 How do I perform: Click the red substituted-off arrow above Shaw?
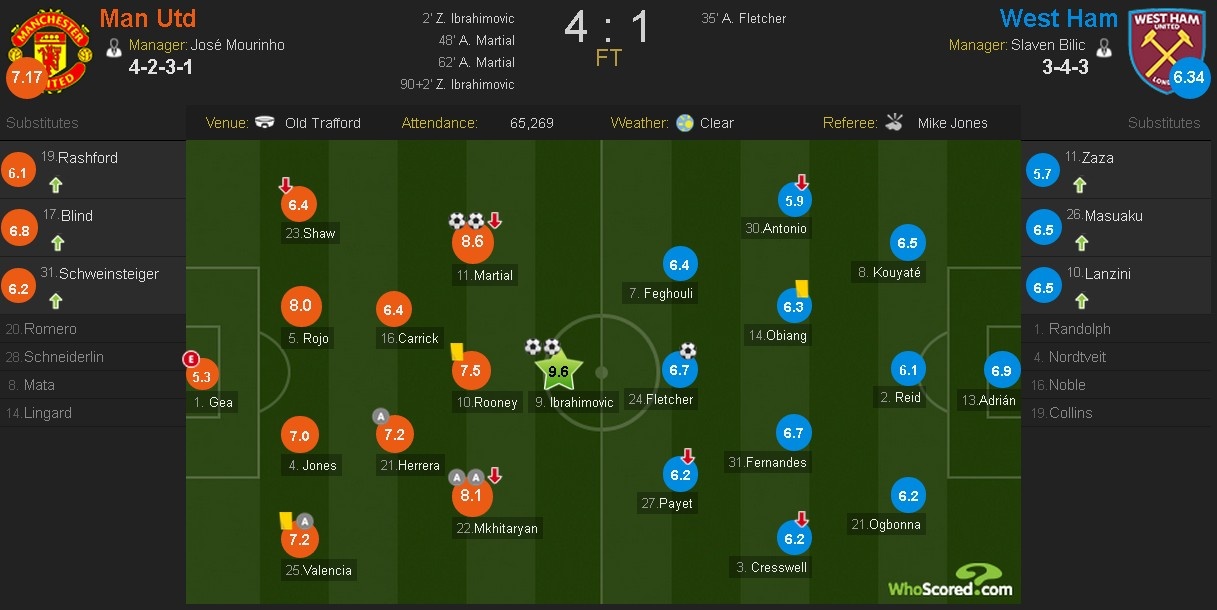285,186
